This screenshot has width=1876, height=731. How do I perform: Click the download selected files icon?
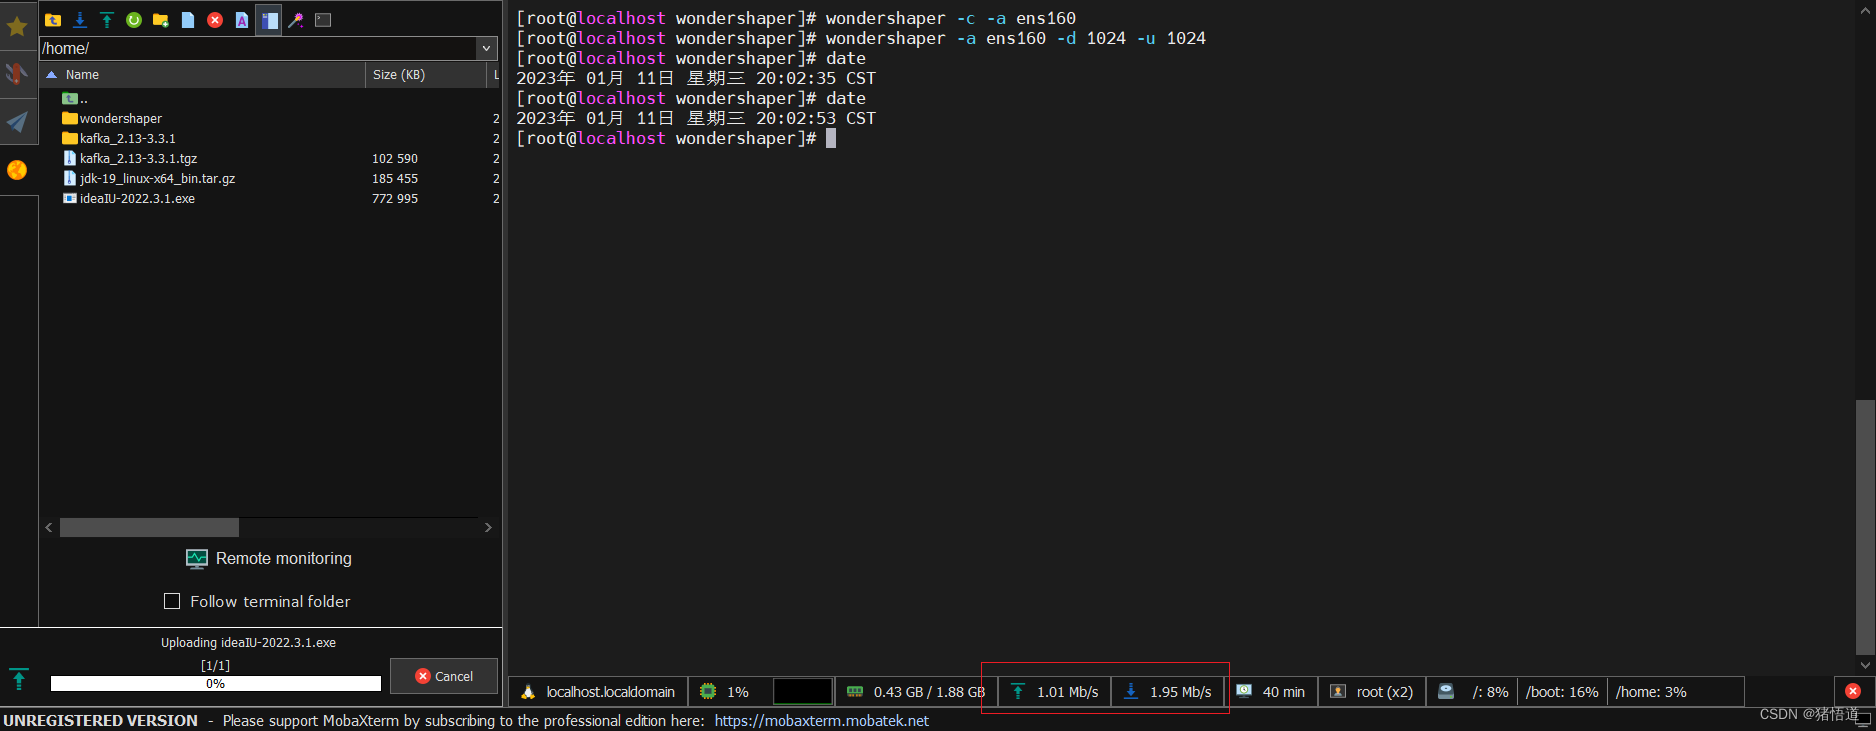click(80, 19)
